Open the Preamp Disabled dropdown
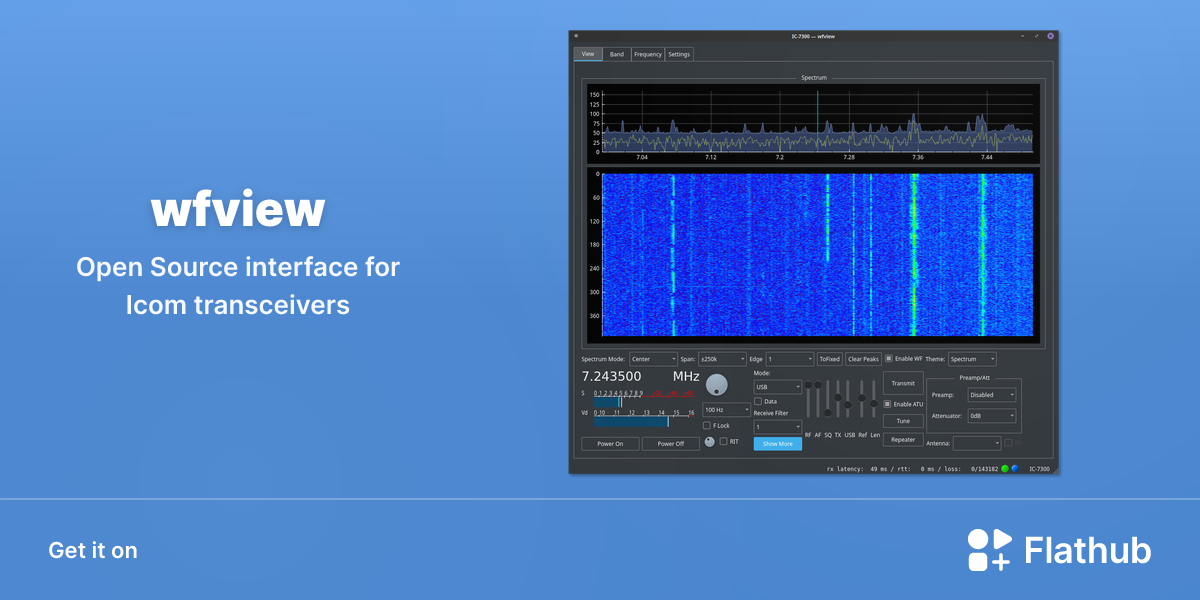Image resolution: width=1200 pixels, height=600 pixels. pos(991,394)
